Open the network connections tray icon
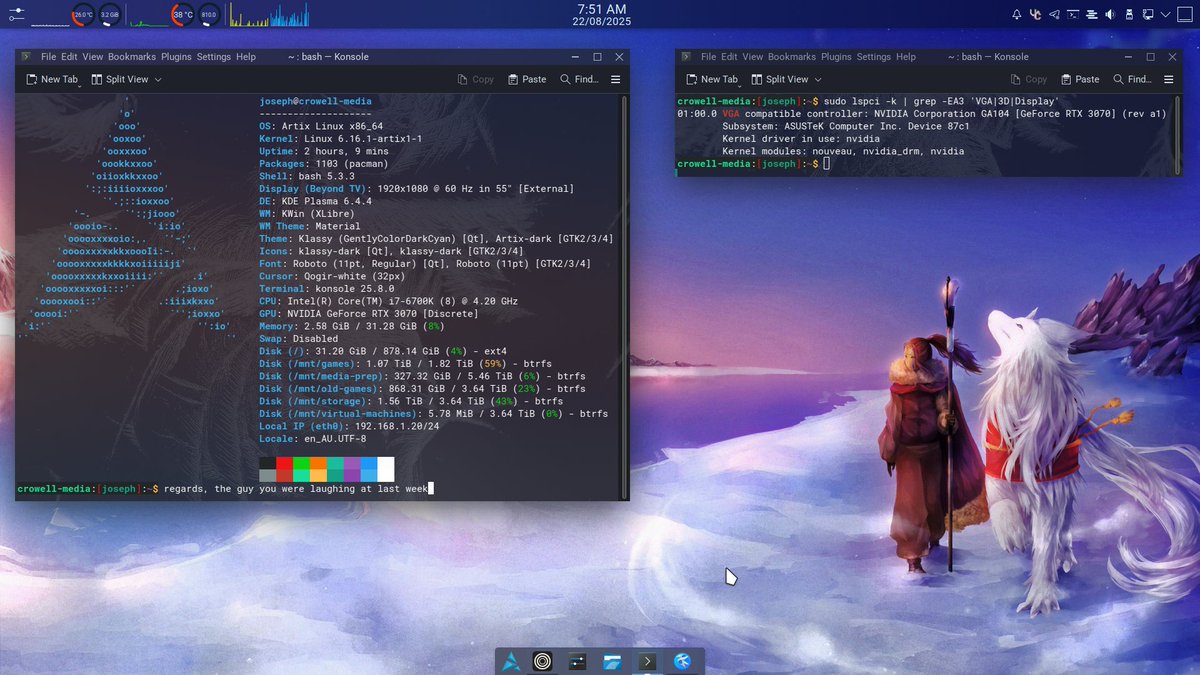The height and width of the screenshot is (675, 1200). 1148,14
